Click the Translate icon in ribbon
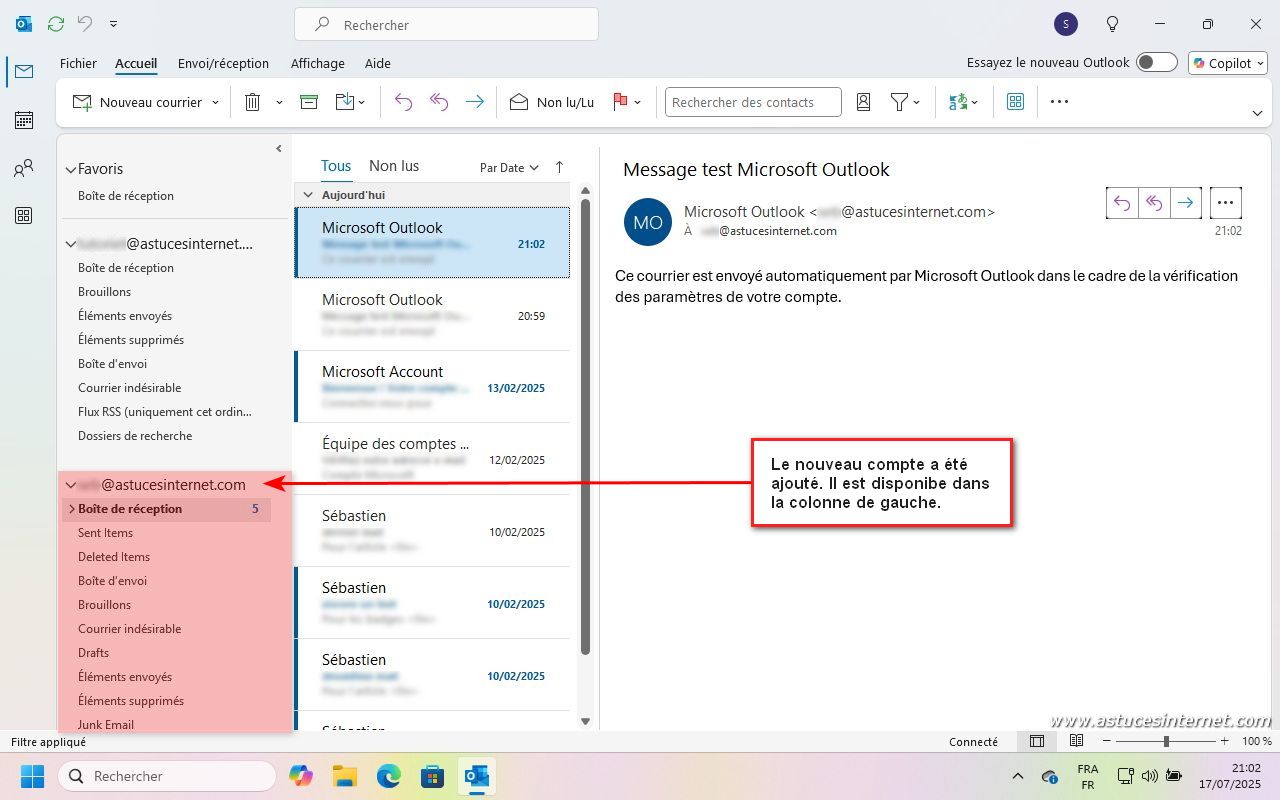The height and width of the screenshot is (800, 1280). 958,102
